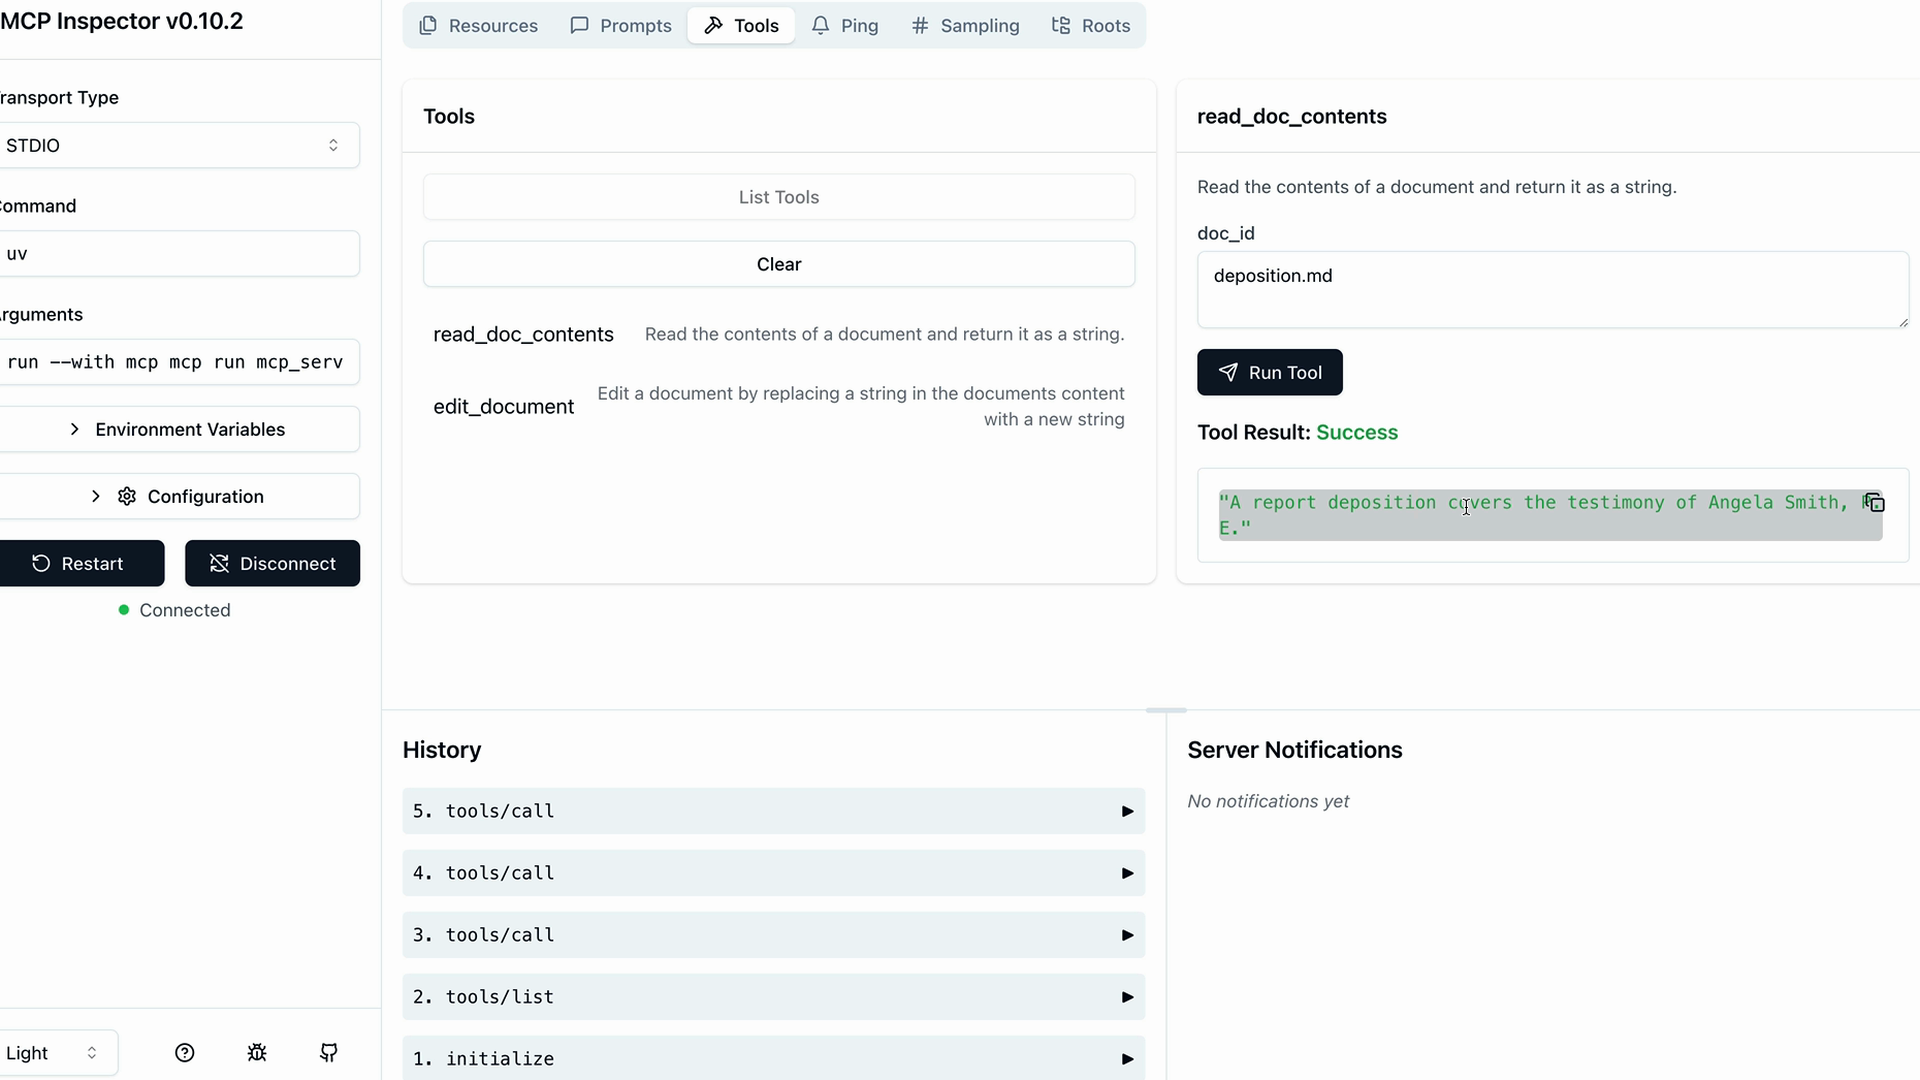Viewport: 1920px width, 1080px height.
Task: Click the Server Notifications heading
Action: click(1295, 750)
